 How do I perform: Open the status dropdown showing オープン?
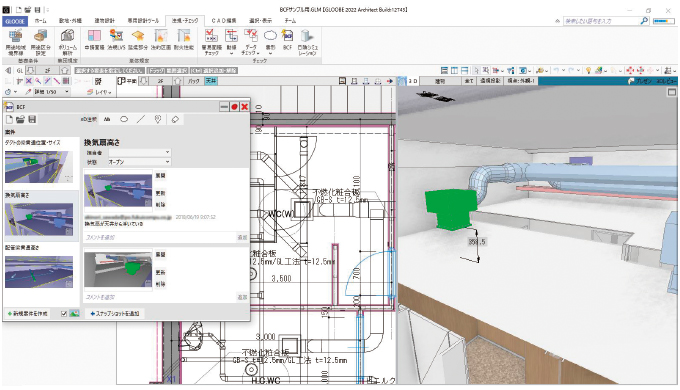[x=140, y=162]
